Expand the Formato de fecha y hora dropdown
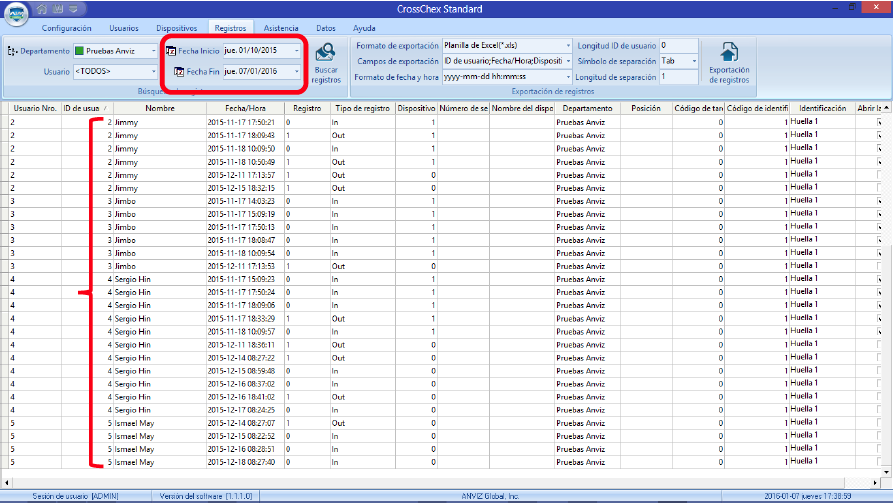This screenshot has width=893, height=503. click(x=568, y=77)
